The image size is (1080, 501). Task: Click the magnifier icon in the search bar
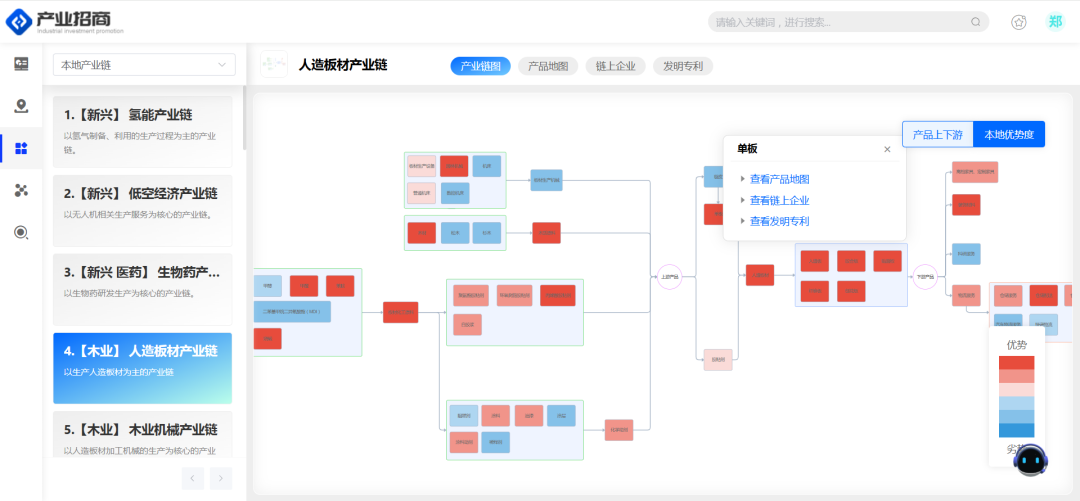[975, 22]
